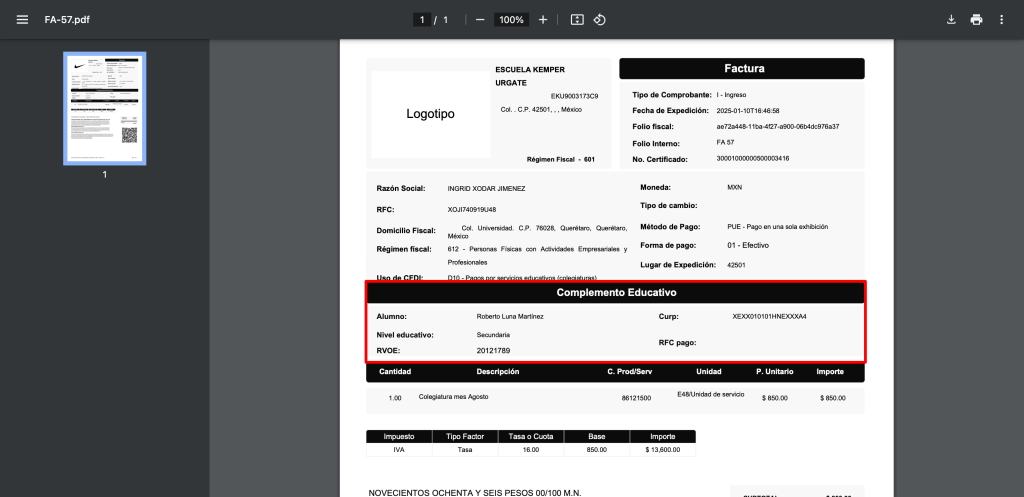Click the zoom in plus icon
This screenshot has height=497, width=1024.
point(543,19)
